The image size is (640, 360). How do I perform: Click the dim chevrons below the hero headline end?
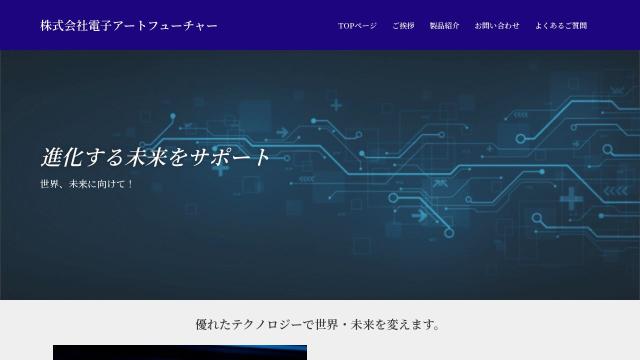[x=307, y=179]
